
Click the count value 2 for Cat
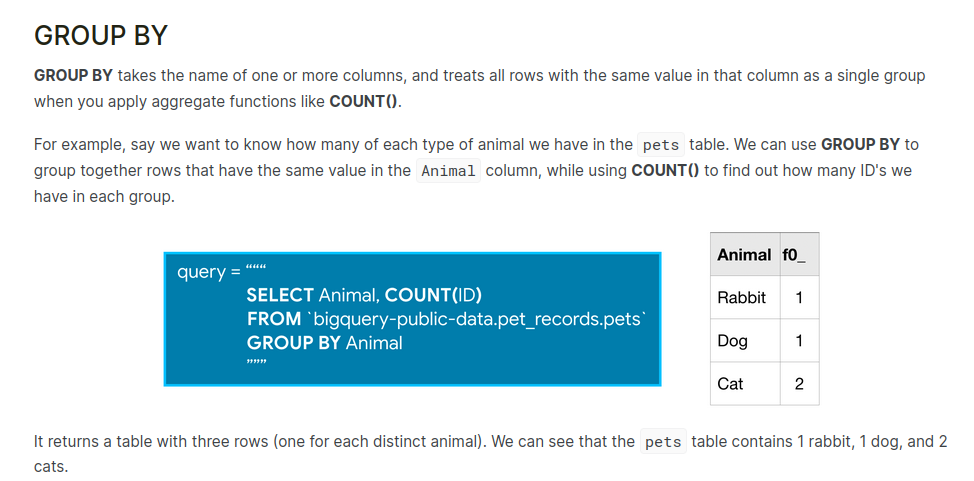tap(799, 384)
